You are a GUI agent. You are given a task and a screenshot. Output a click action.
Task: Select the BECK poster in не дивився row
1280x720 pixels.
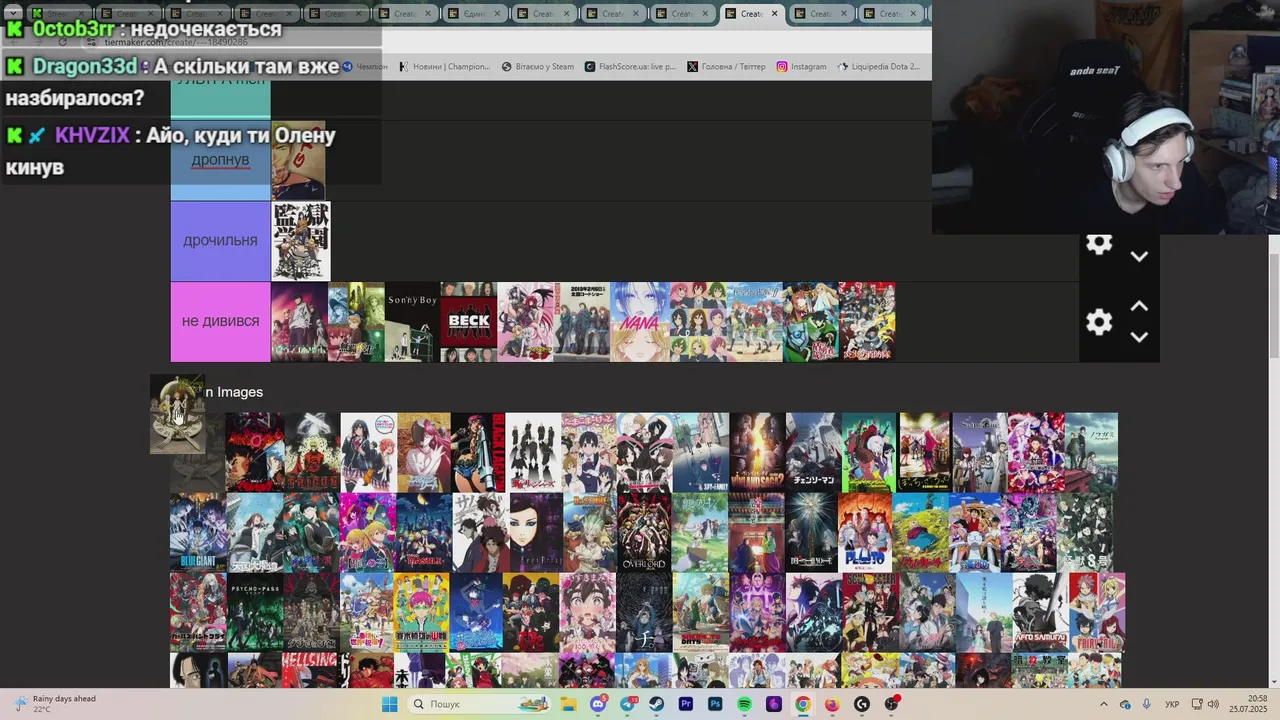coord(468,321)
